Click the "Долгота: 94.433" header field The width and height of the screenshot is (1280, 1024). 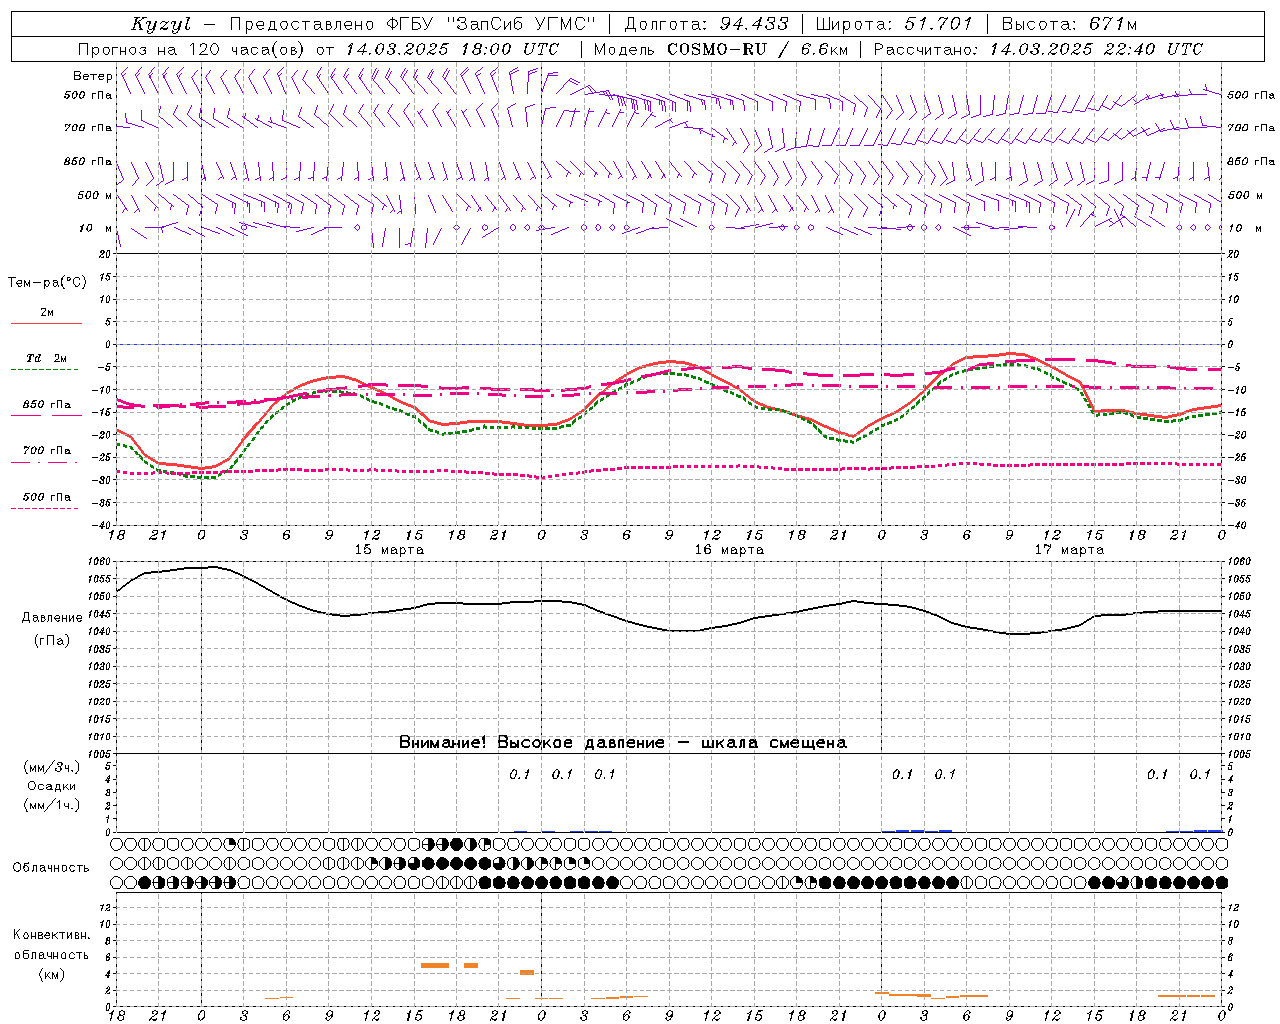[706, 24]
